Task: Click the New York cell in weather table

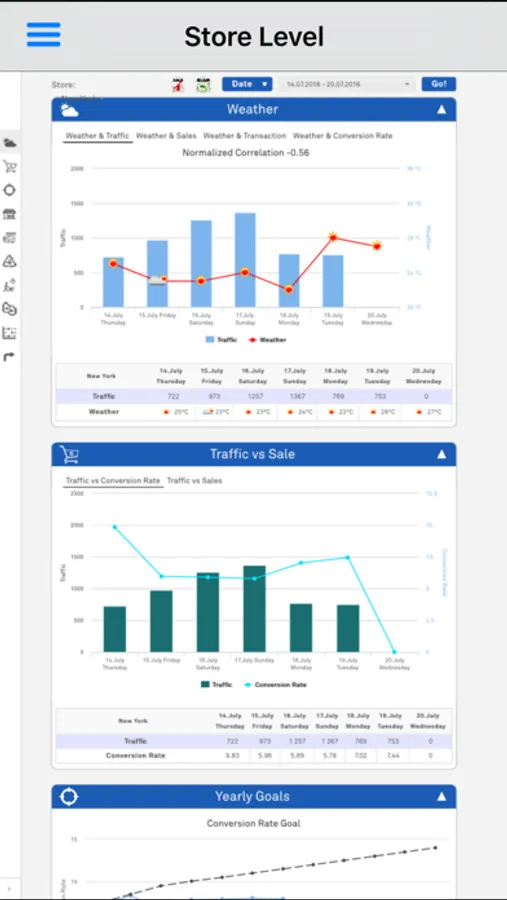Action: [101, 376]
